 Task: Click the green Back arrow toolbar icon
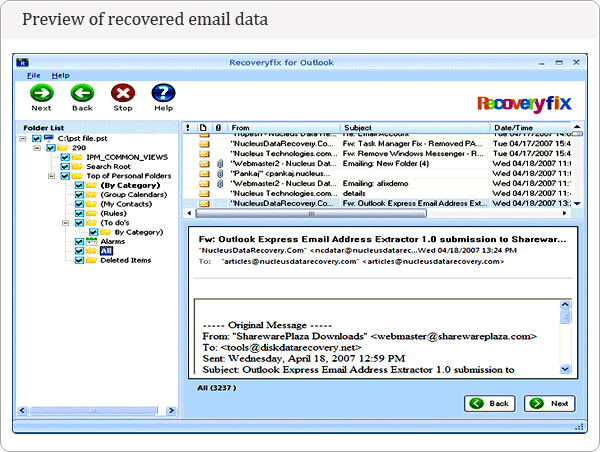(82, 93)
